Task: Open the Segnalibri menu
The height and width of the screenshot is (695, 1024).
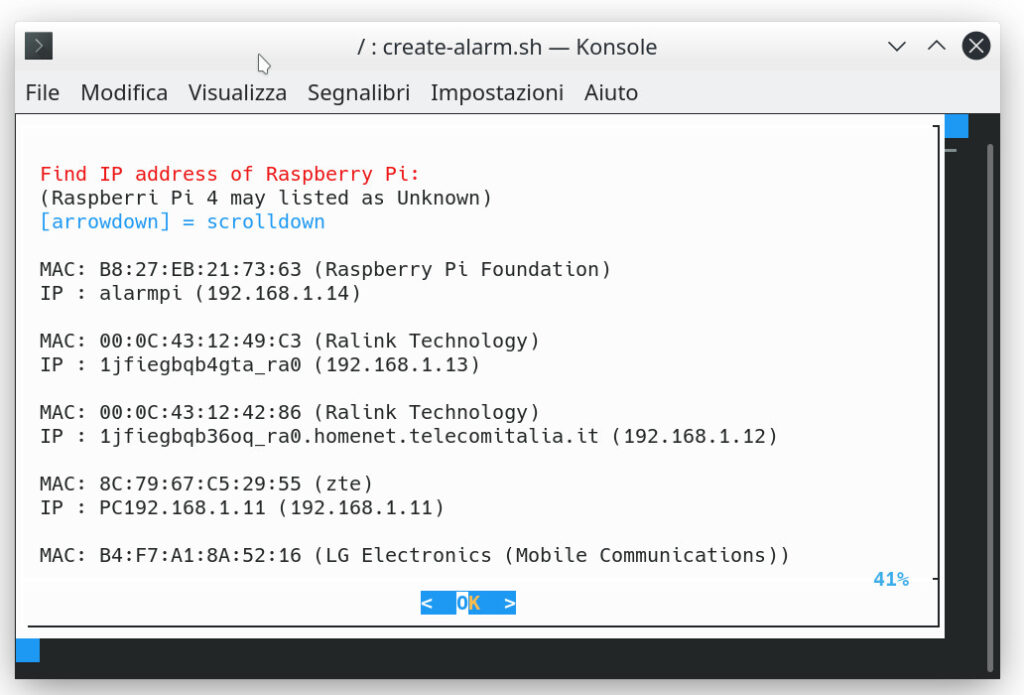Action: [x=359, y=93]
